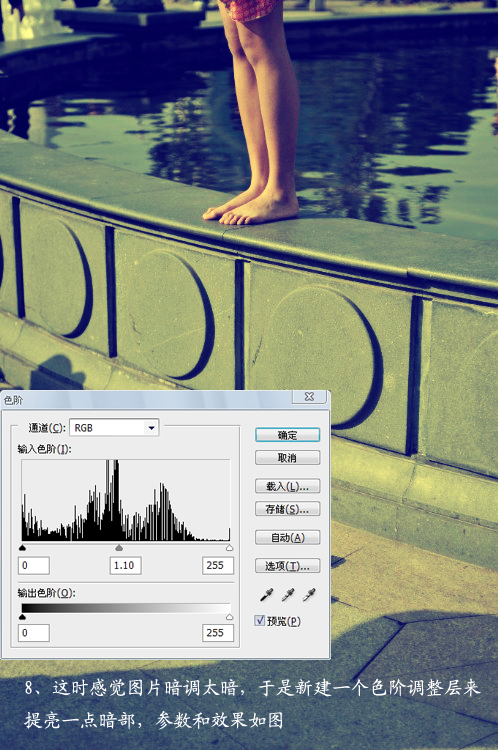The width and height of the screenshot is (498, 750).
Task: Click the input black point slider handle
Action: [x=22, y=548]
